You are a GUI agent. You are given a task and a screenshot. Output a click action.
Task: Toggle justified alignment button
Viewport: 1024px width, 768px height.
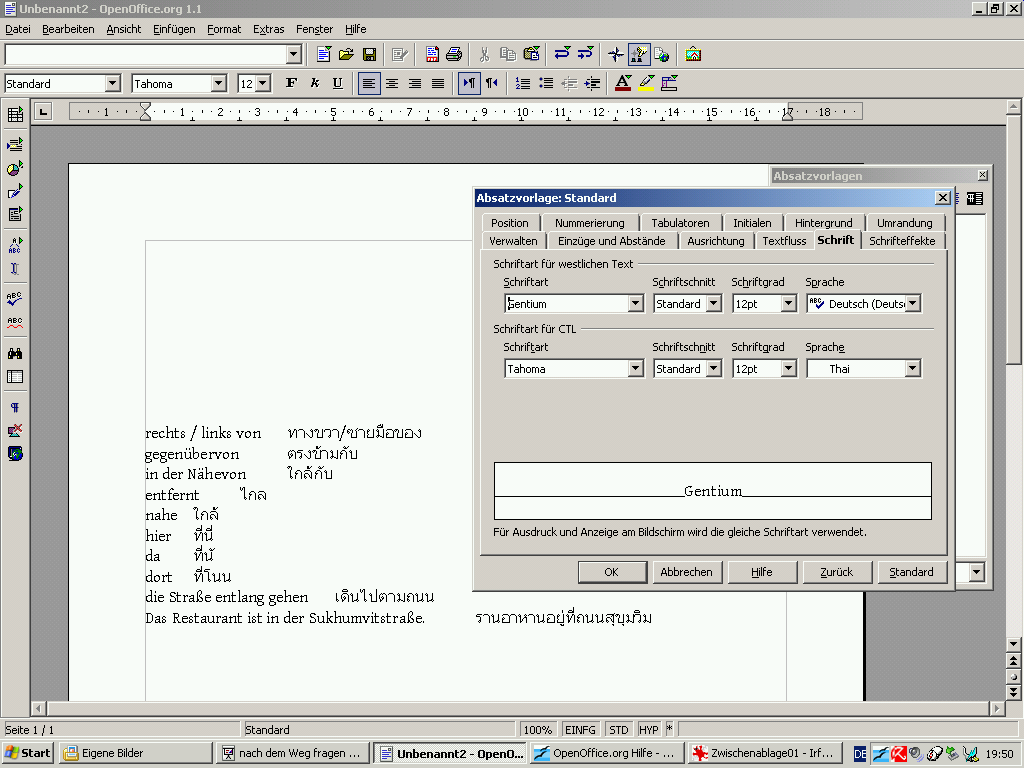pyautogui.click(x=438, y=83)
